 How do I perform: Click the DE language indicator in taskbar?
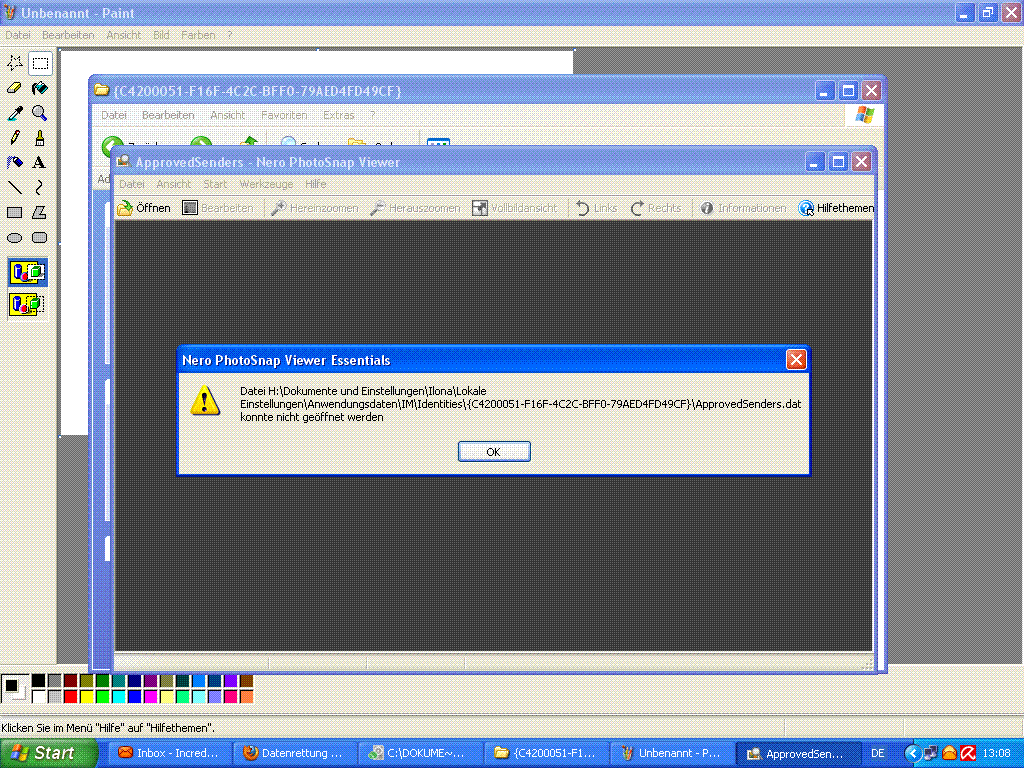coord(878,754)
